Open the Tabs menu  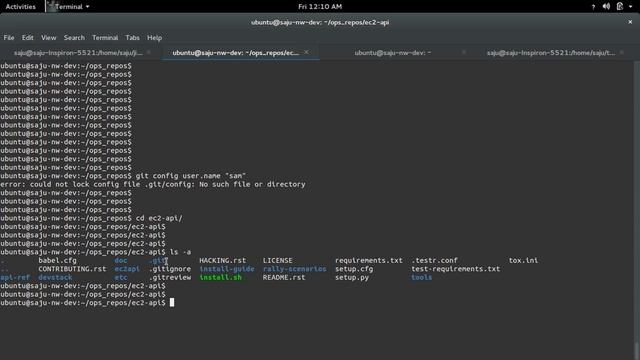(132, 38)
